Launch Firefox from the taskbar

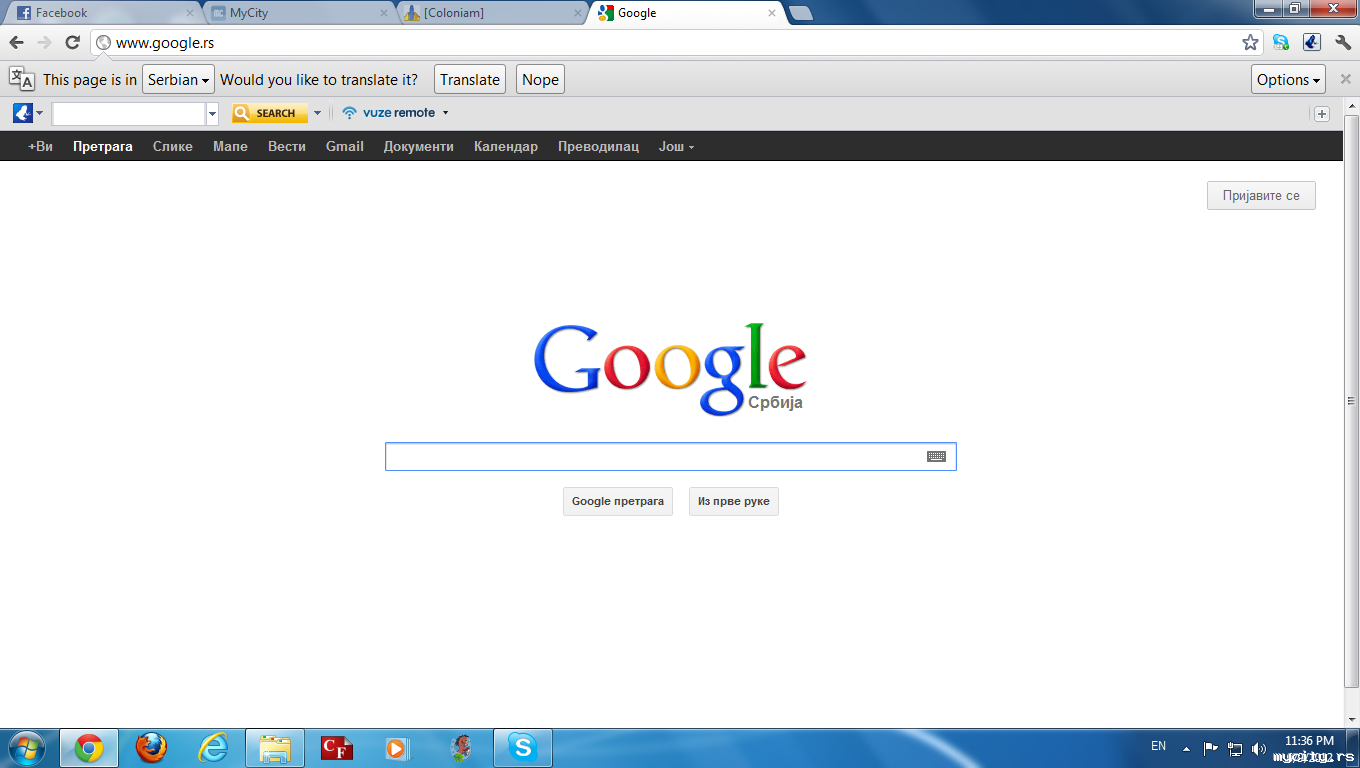[151, 748]
